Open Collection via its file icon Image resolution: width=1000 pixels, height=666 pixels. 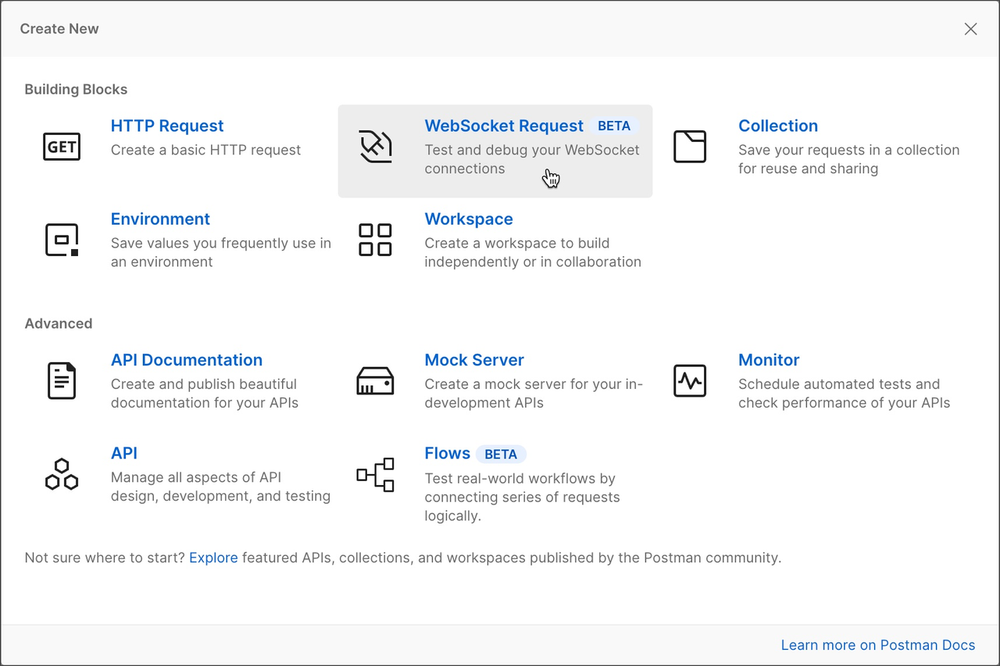point(690,145)
